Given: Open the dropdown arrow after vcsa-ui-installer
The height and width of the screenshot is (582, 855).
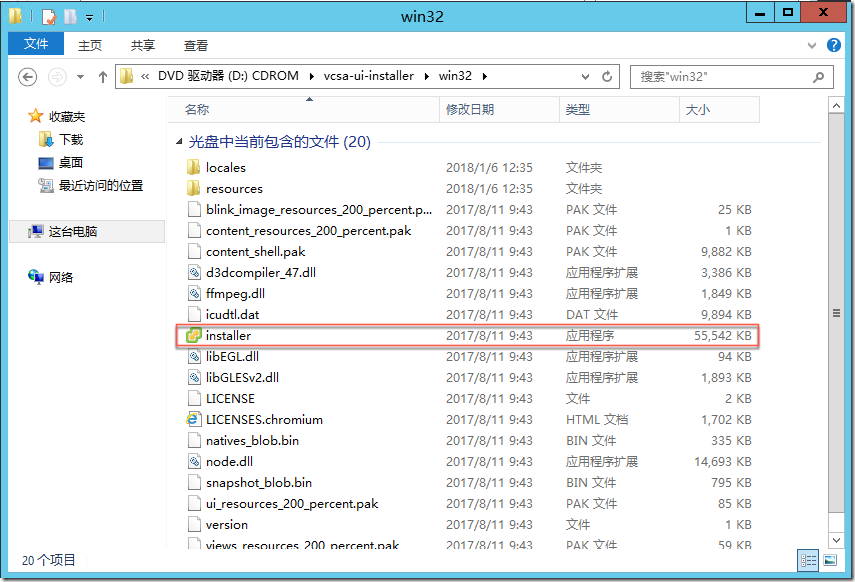Looking at the screenshot, I should pyautogui.click(x=427, y=76).
